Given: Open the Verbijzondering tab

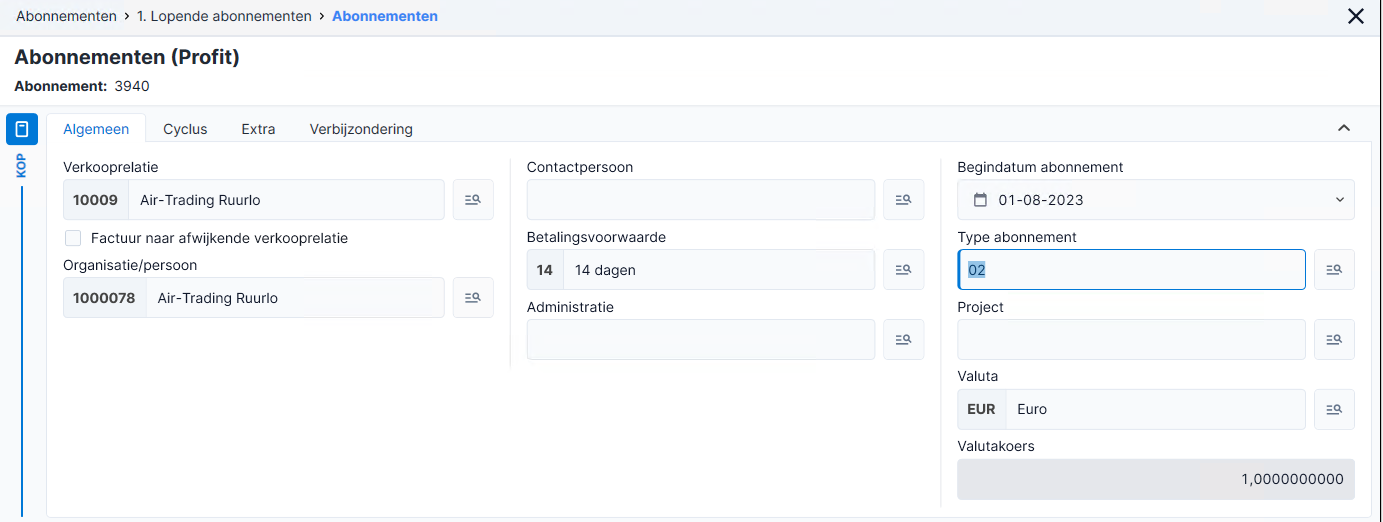Looking at the screenshot, I should click(361, 129).
